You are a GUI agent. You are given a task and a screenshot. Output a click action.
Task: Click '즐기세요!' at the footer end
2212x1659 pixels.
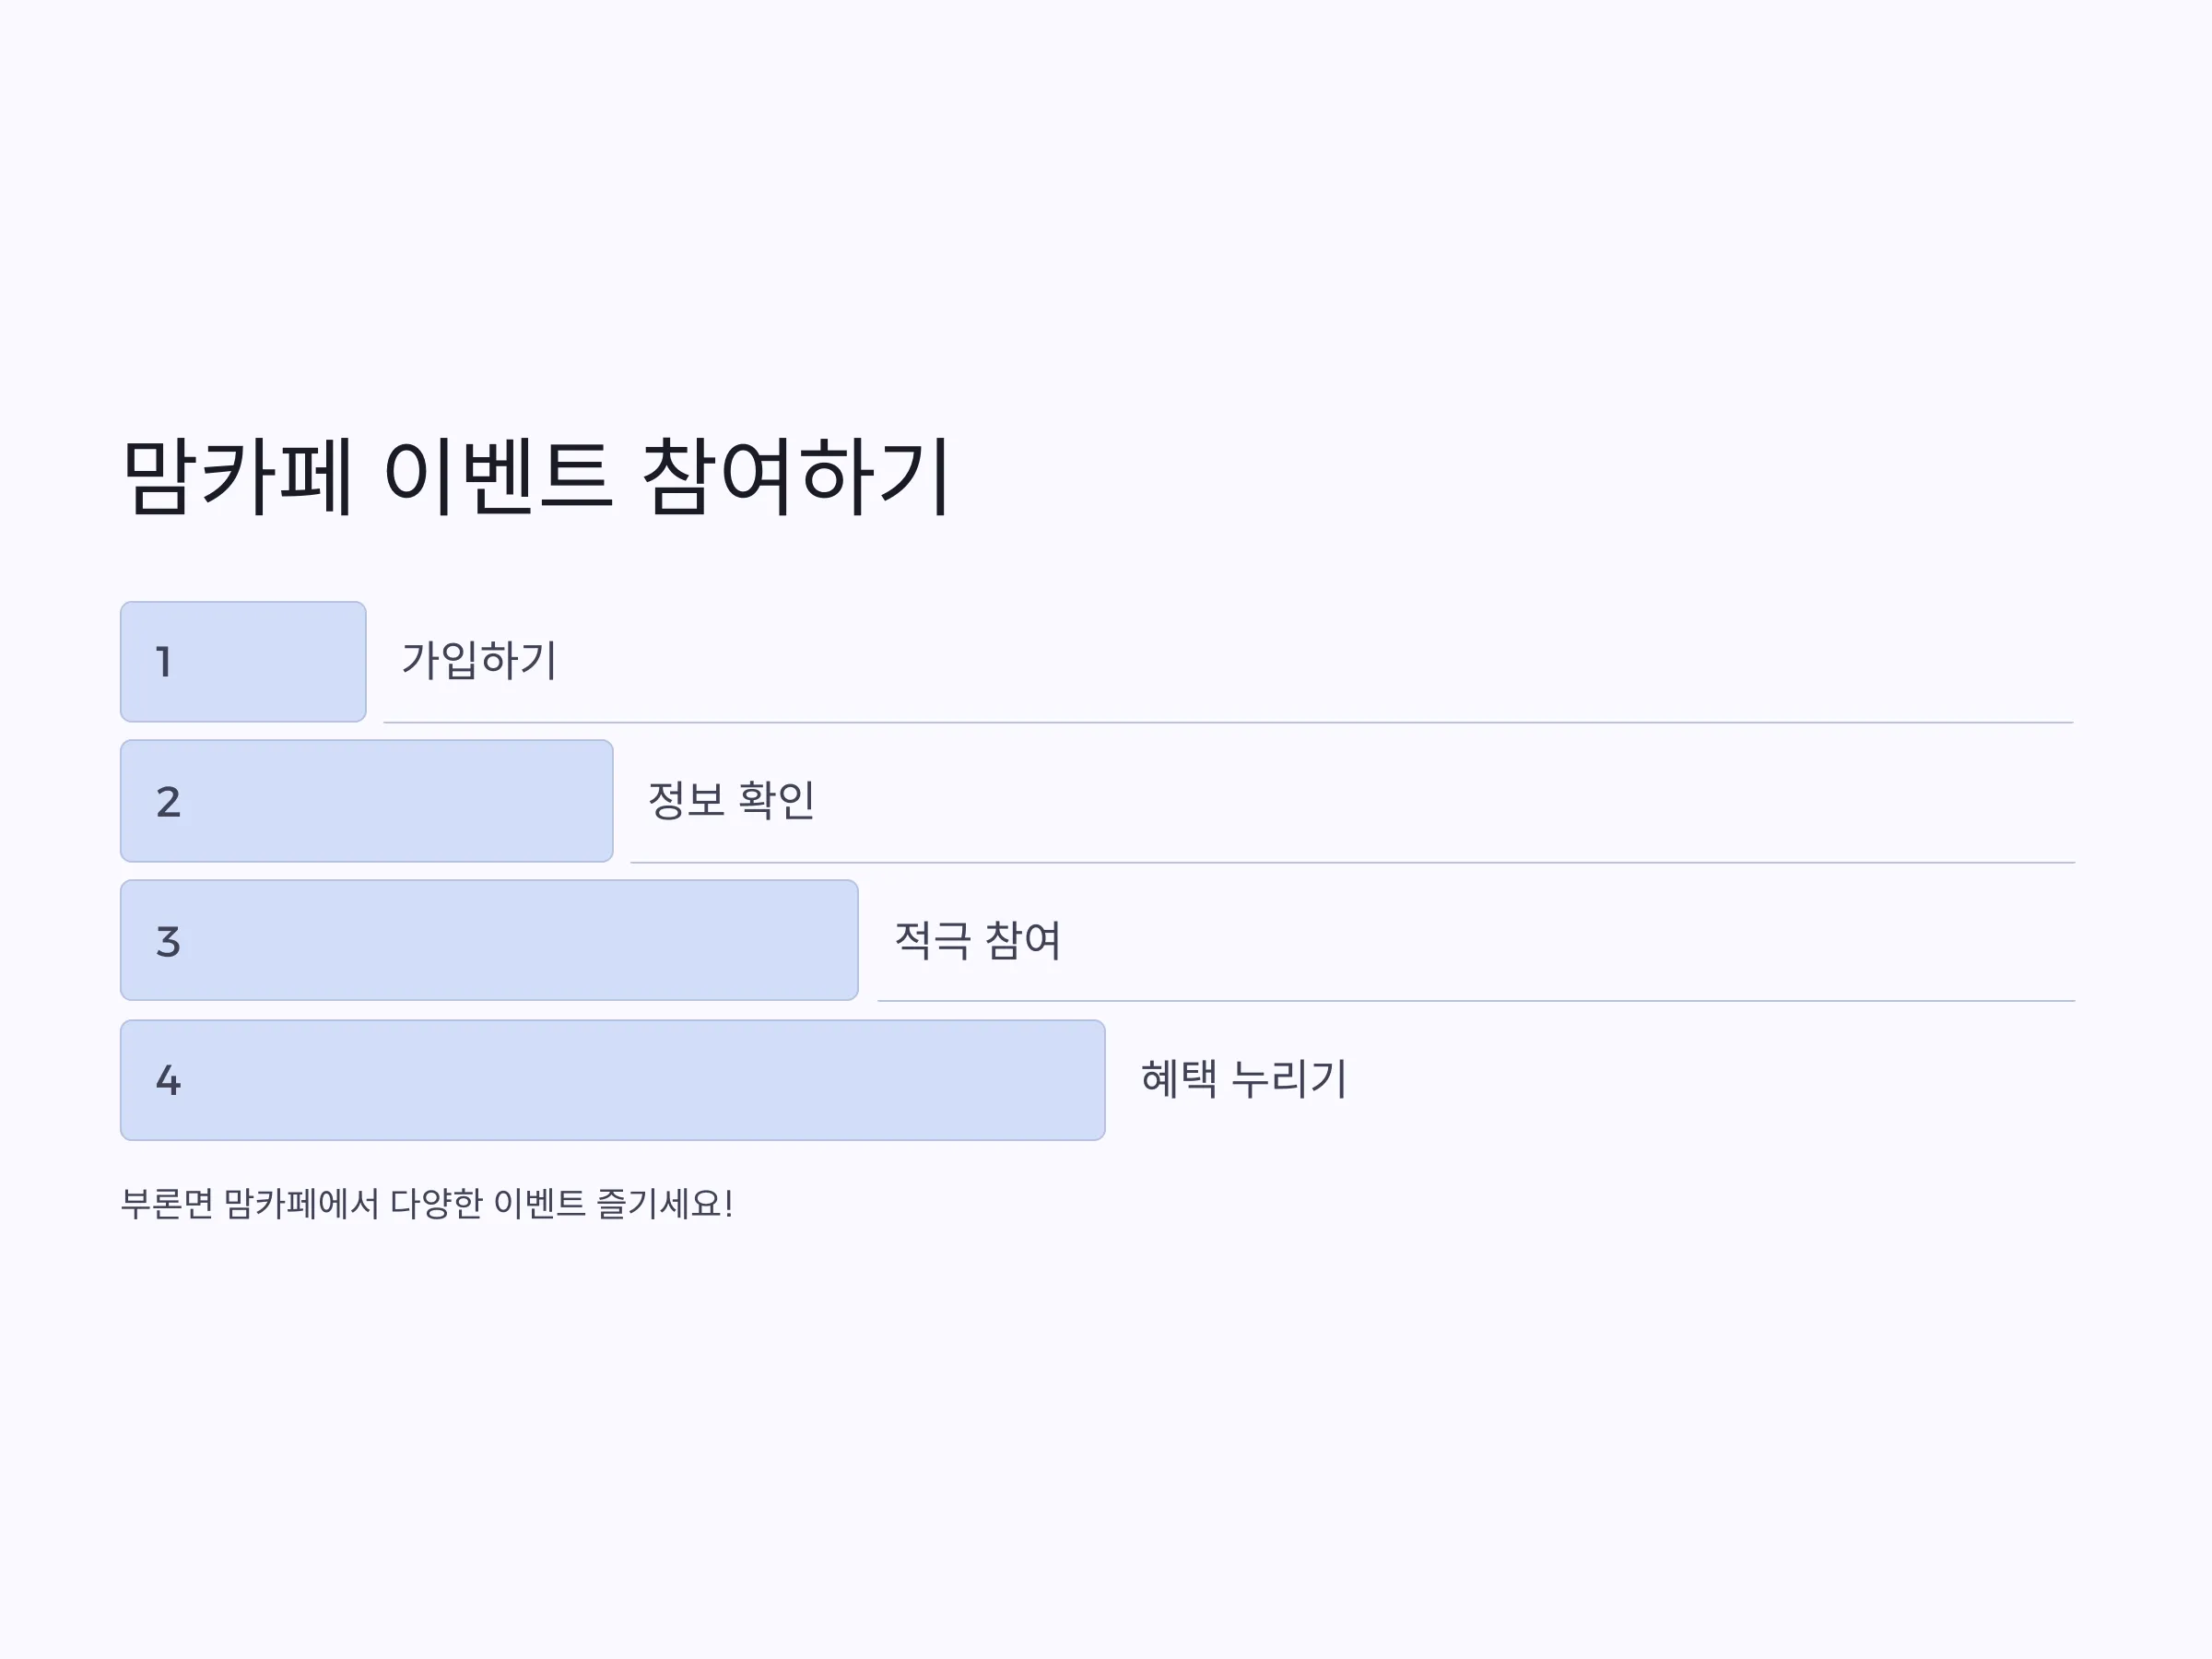[665, 1204]
